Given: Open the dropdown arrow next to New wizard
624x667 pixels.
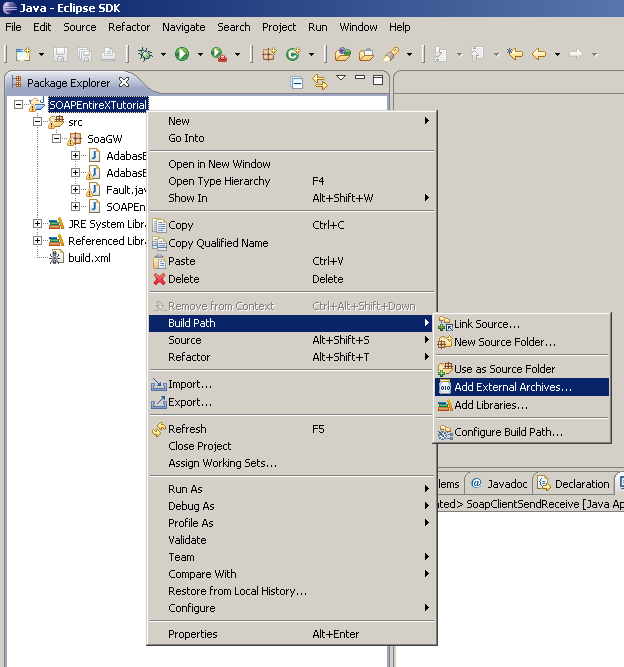Looking at the screenshot, I should click(41, 54).
